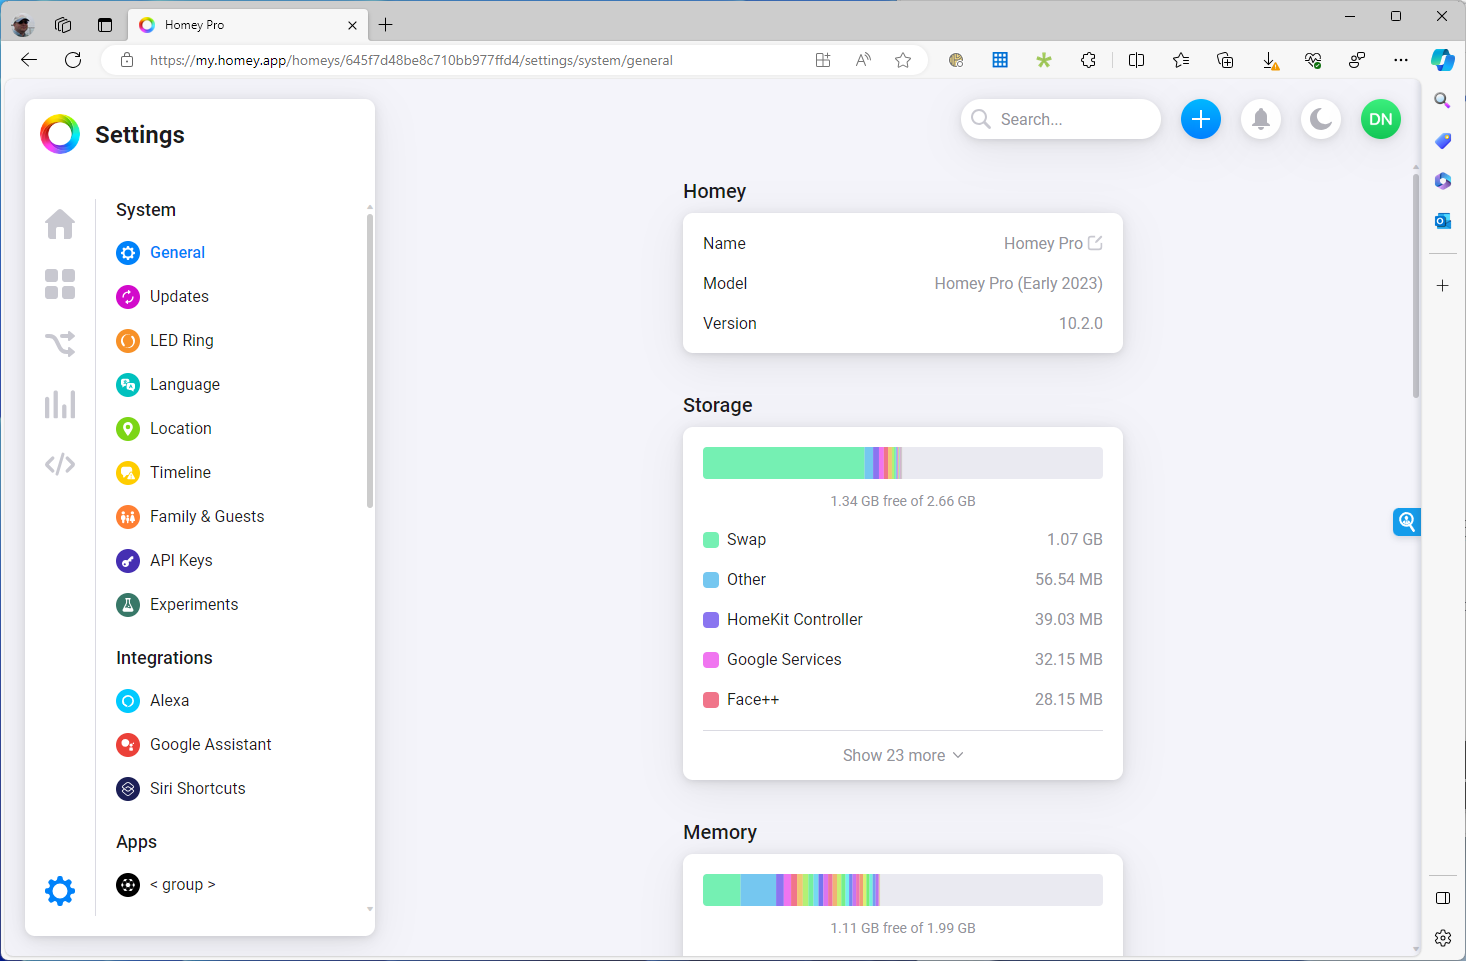Click the green Swap color swatch
The image size is (1466, 961).
pos(711,540)
